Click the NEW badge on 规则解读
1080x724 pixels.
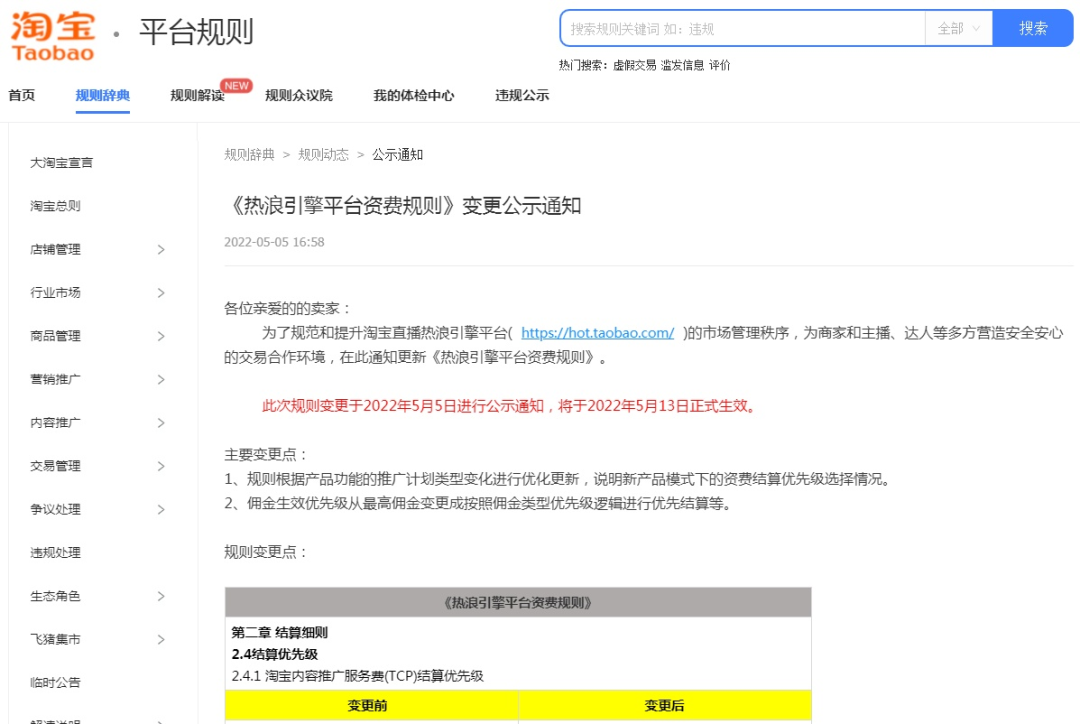pyautogui.click(x=236, y=85)
